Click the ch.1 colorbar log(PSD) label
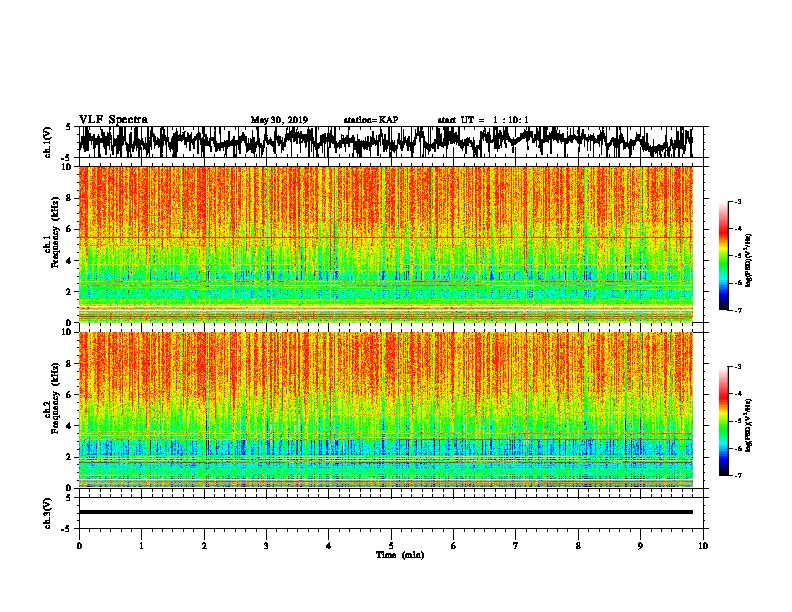This screenshot has height=612, width=792. [749, 260]
